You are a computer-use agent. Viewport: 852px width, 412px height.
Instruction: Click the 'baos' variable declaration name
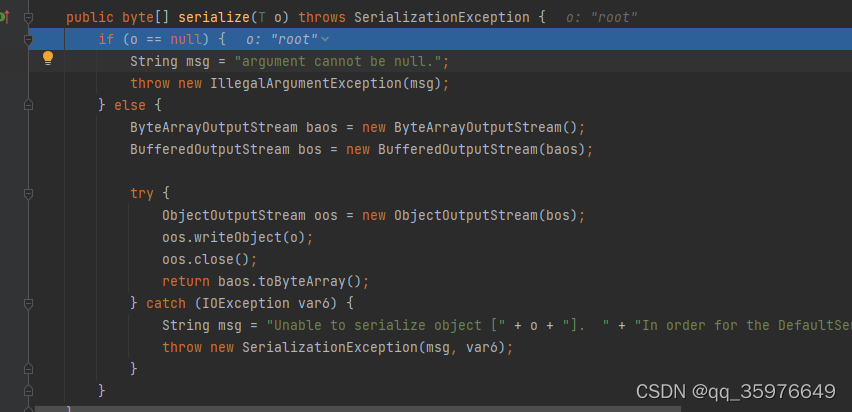pyautogui.click(x=322, y=127)
